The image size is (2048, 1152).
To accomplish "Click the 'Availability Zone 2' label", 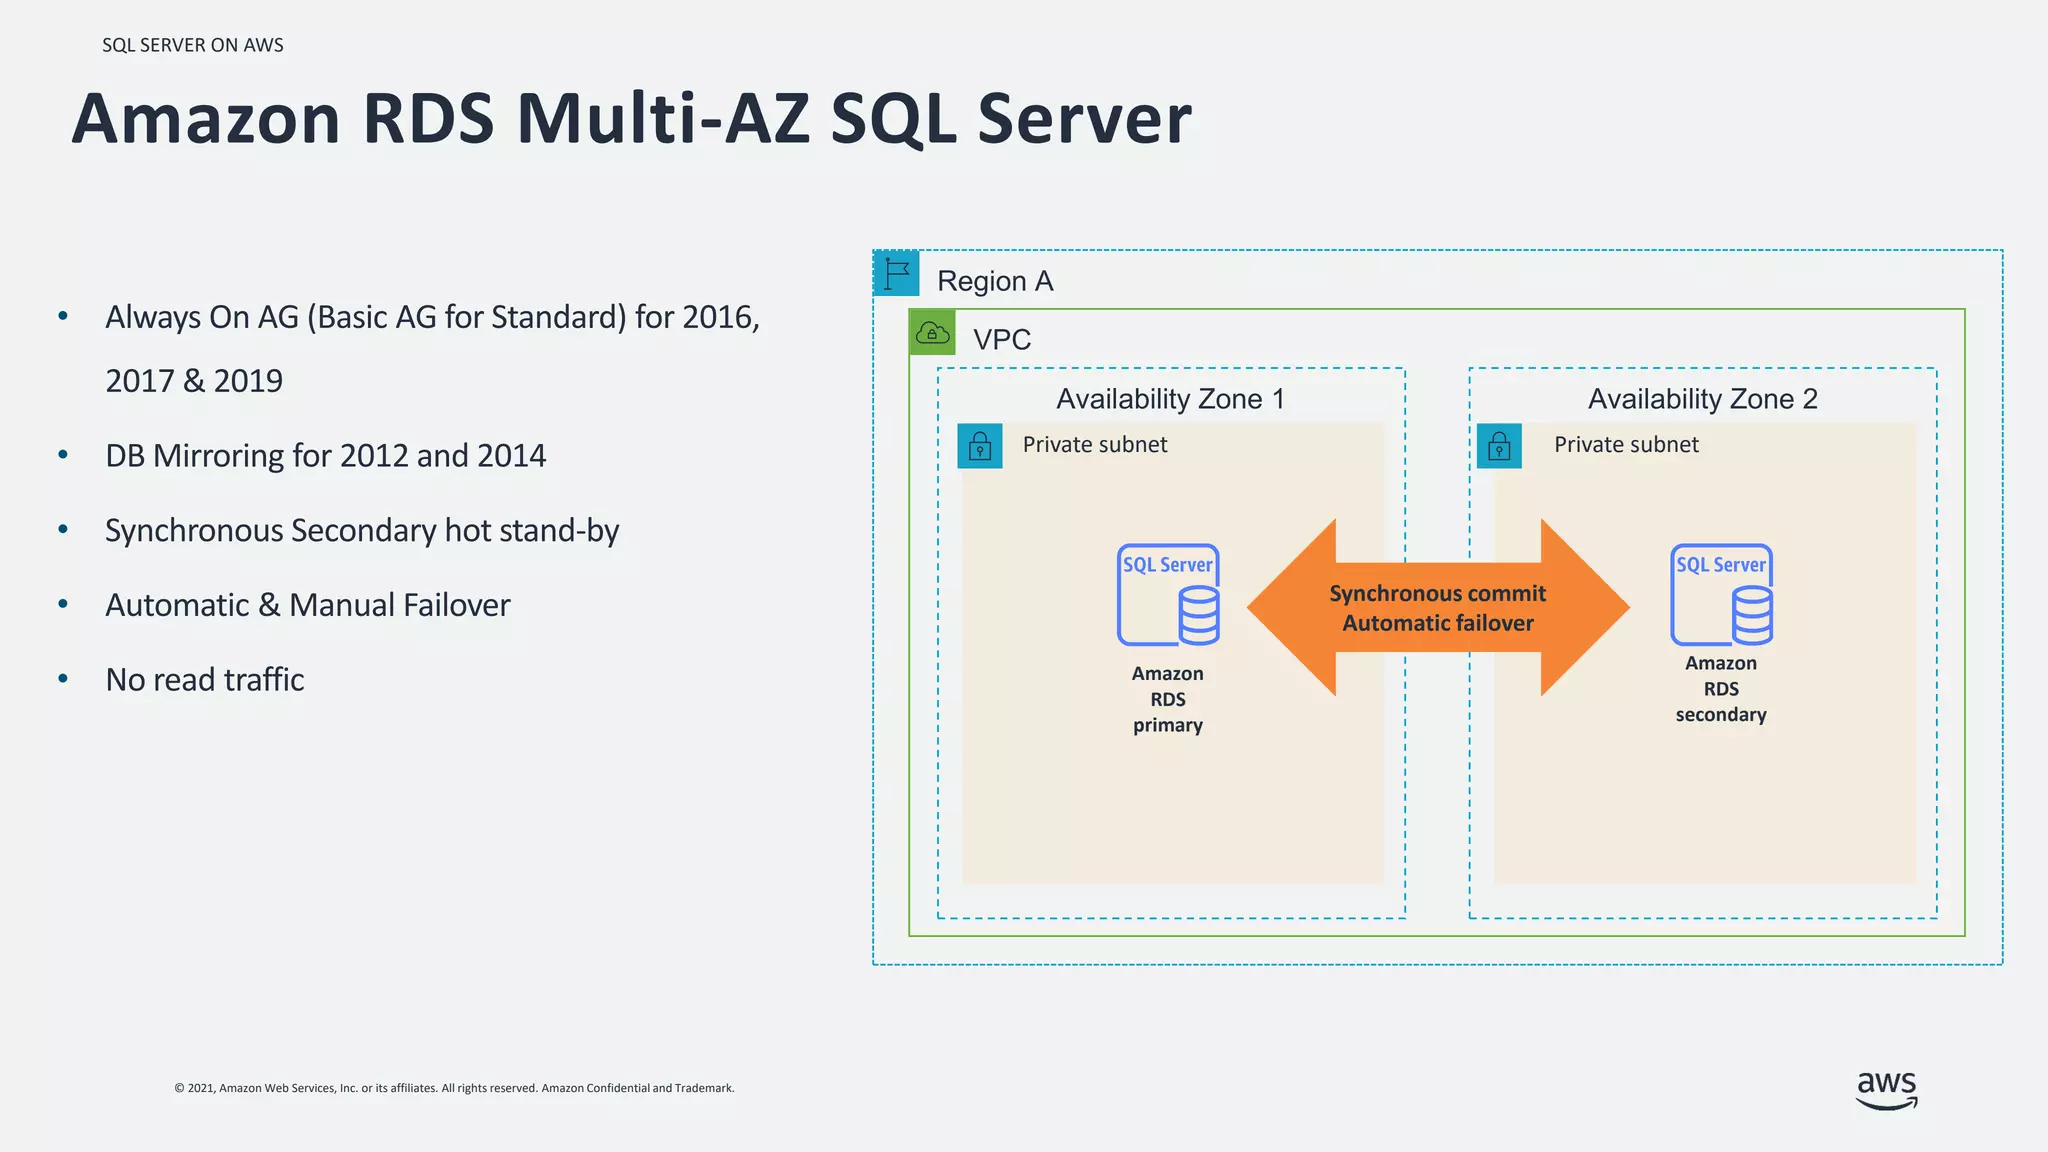I will [1702, 399].
